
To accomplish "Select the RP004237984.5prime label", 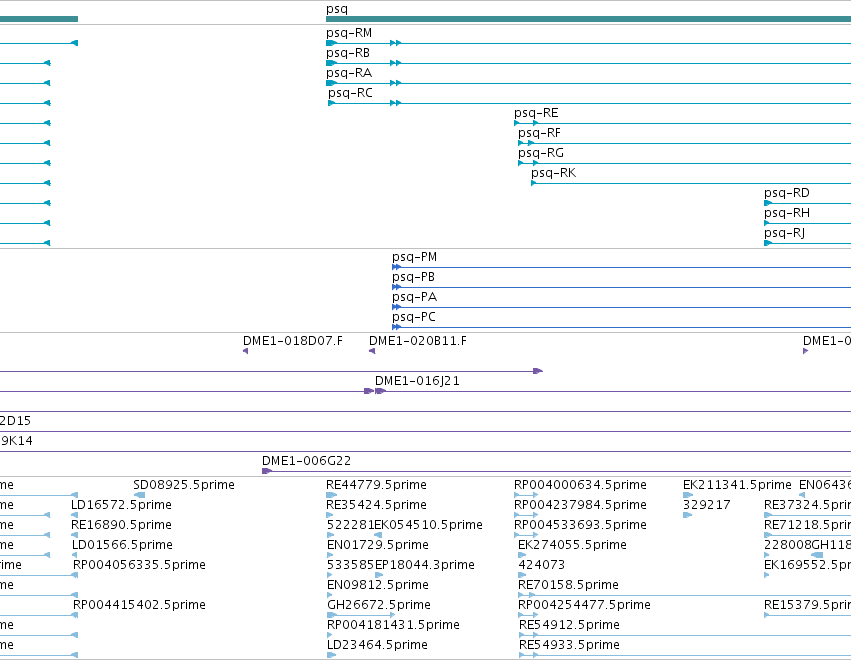I will point(580,505).
